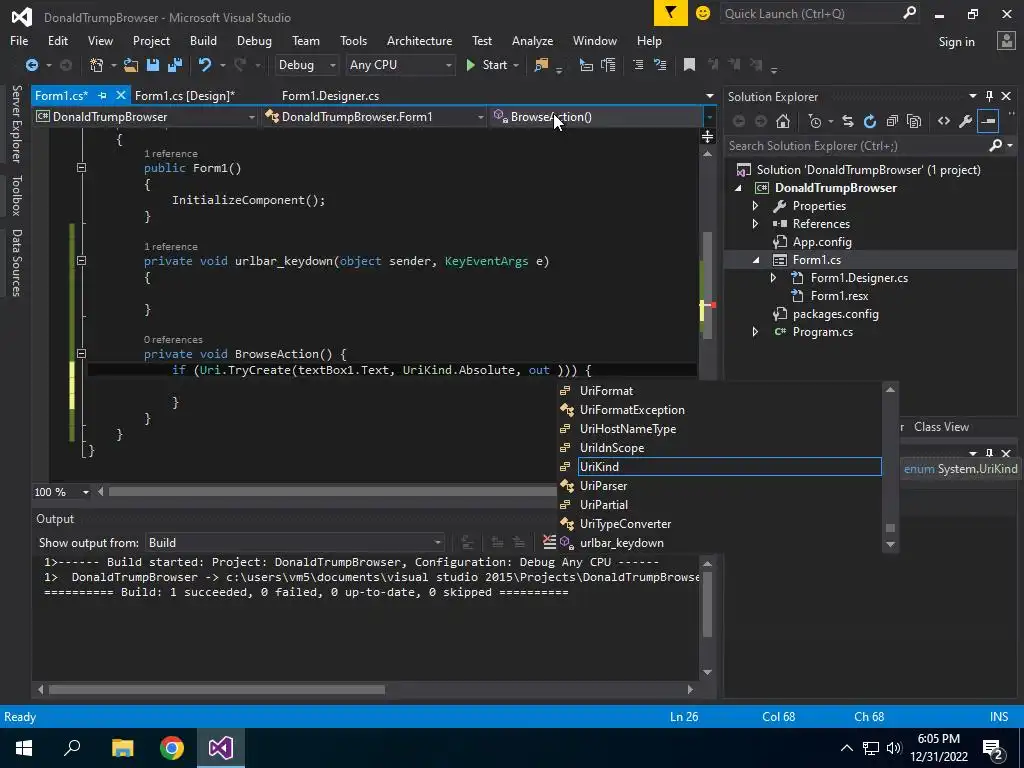The image size is (1024, 768).
Task: Click the Start debugging button
Action: pyautogui.click(x=487, y=65)
